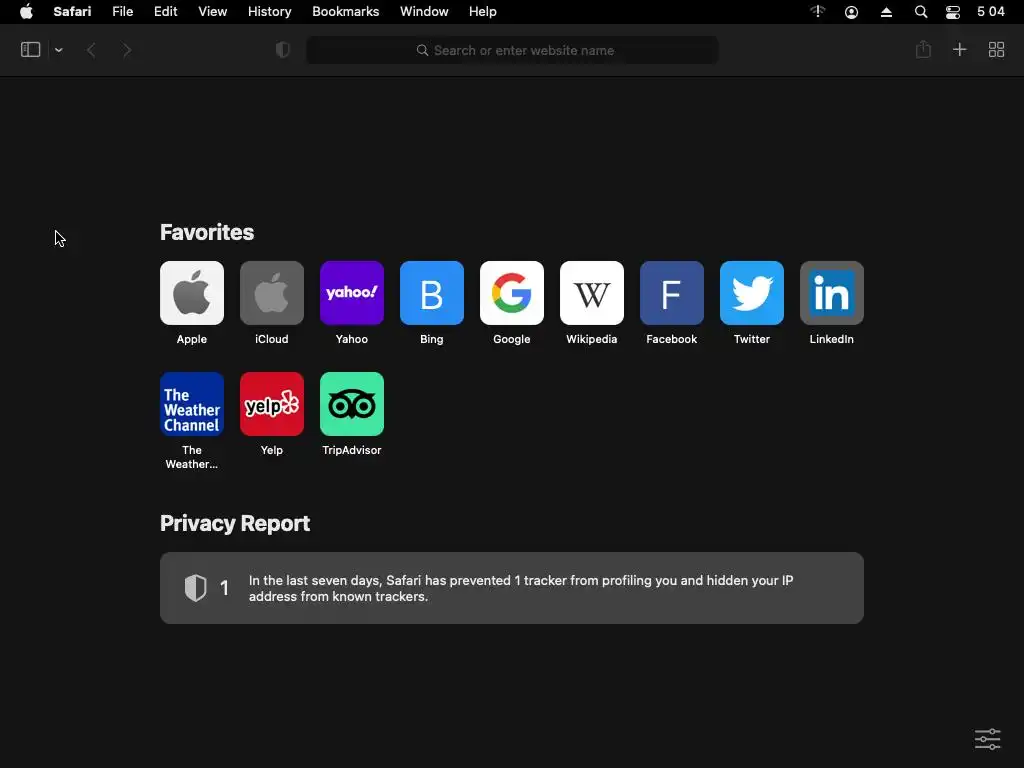
Task: Open the Yelp favorite tile
Action: 272,404
